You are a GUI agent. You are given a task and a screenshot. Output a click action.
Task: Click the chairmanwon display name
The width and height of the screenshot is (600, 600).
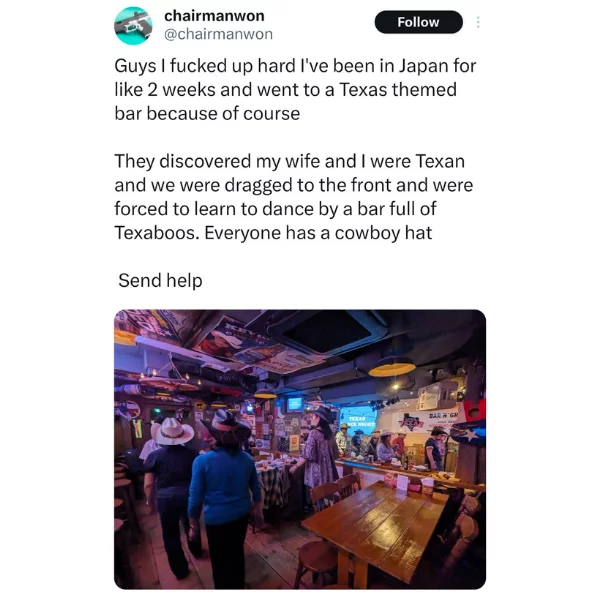point(214,16)
